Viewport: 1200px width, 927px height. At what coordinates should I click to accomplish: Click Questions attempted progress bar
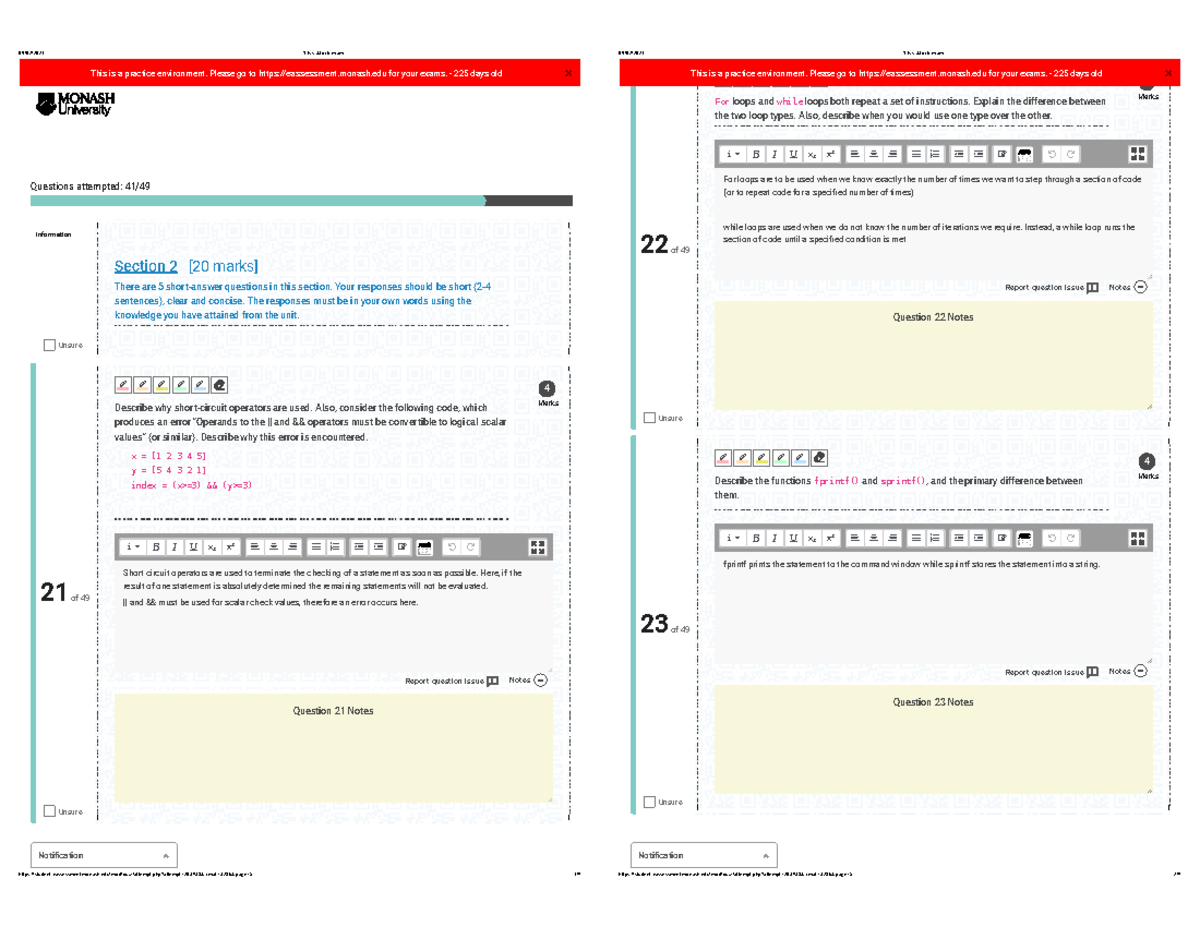303,201
